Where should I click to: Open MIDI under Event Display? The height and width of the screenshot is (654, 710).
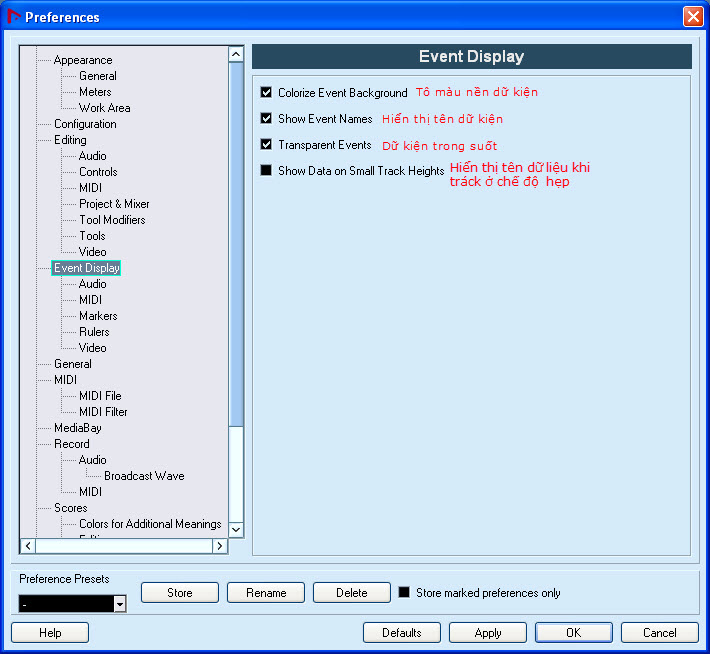pyautogui.click(x=91, y=300)
